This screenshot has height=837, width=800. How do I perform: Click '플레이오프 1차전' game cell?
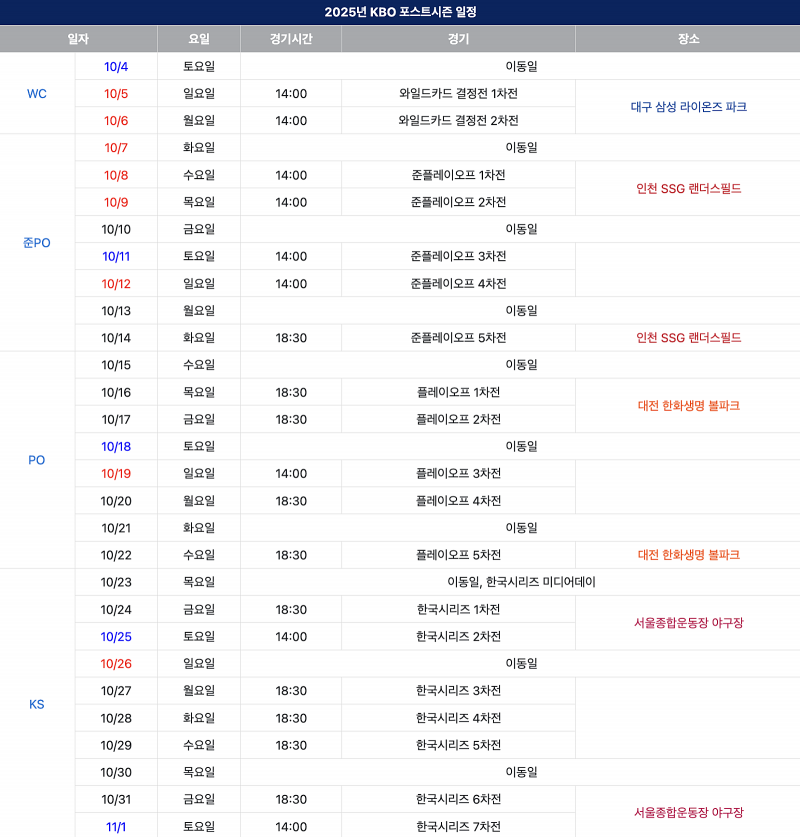tap(458, 392)
